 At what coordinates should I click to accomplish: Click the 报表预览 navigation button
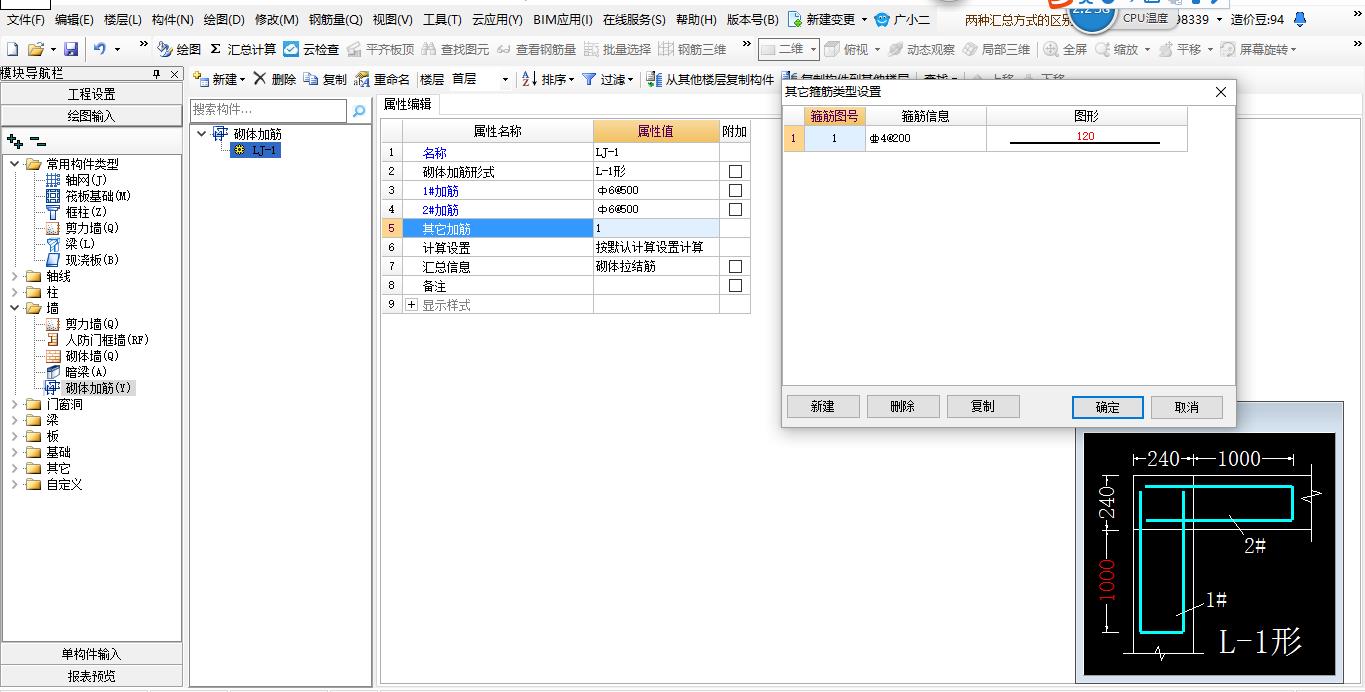[x=92, y=676]
